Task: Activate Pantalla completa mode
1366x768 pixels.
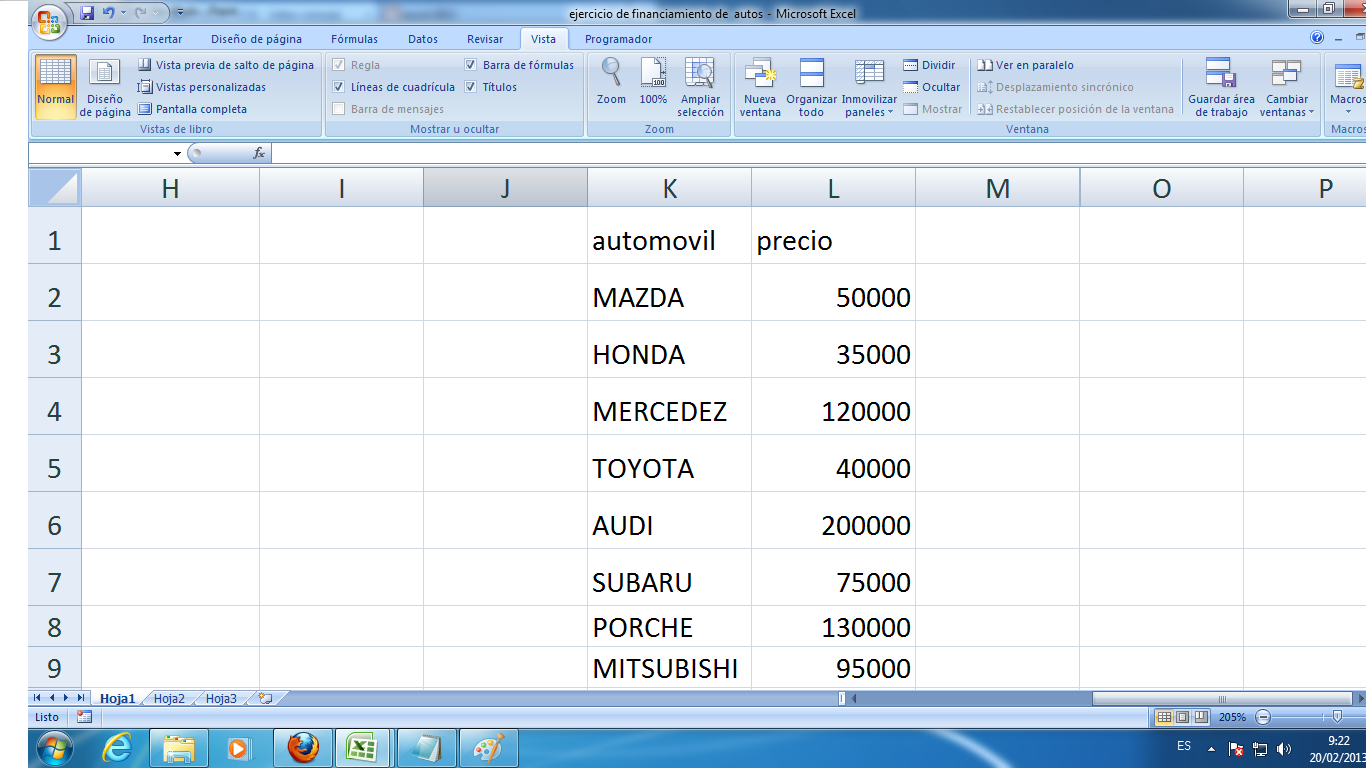Action: click(200, 108)
